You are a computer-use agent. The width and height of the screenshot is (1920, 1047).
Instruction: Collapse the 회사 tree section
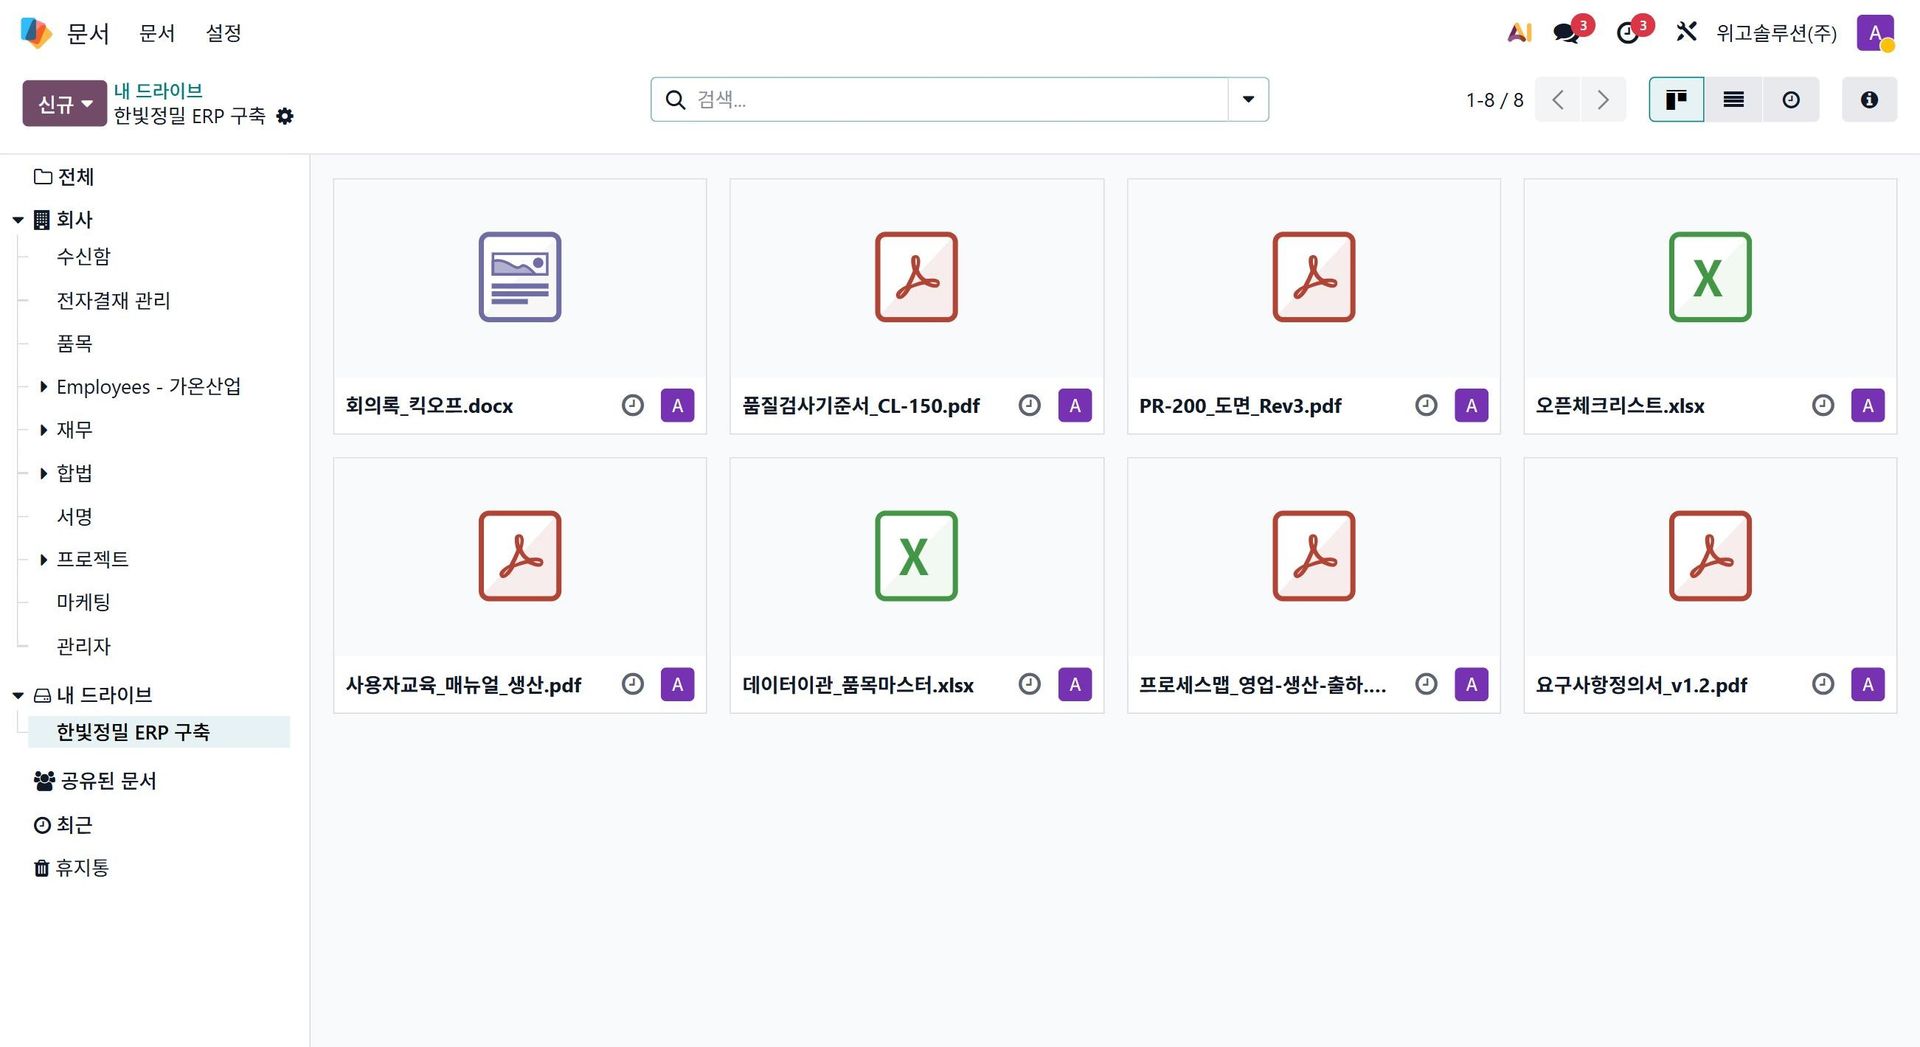(18, 220)
